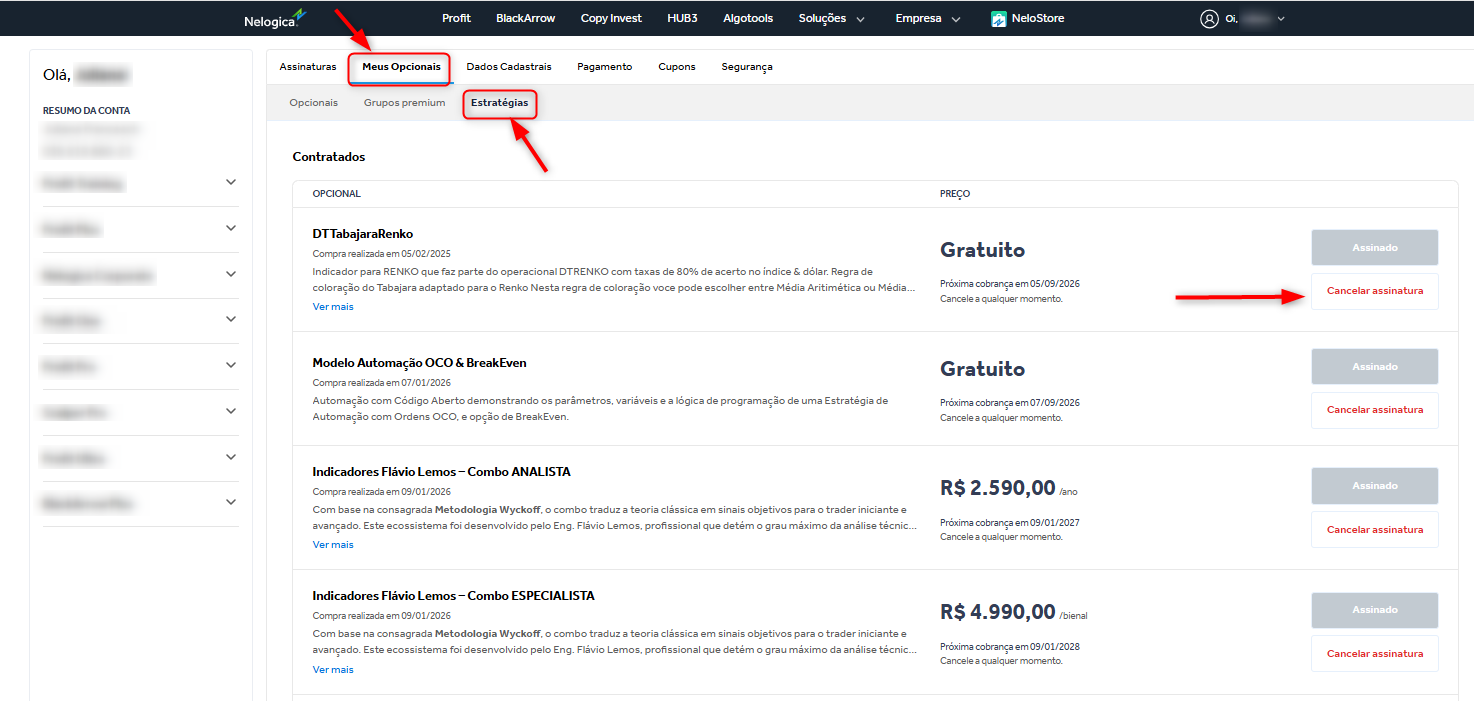Open Copy Invest in top navigation
The height and width of the screenshot is (701, 1474).
tap(612, 18)
